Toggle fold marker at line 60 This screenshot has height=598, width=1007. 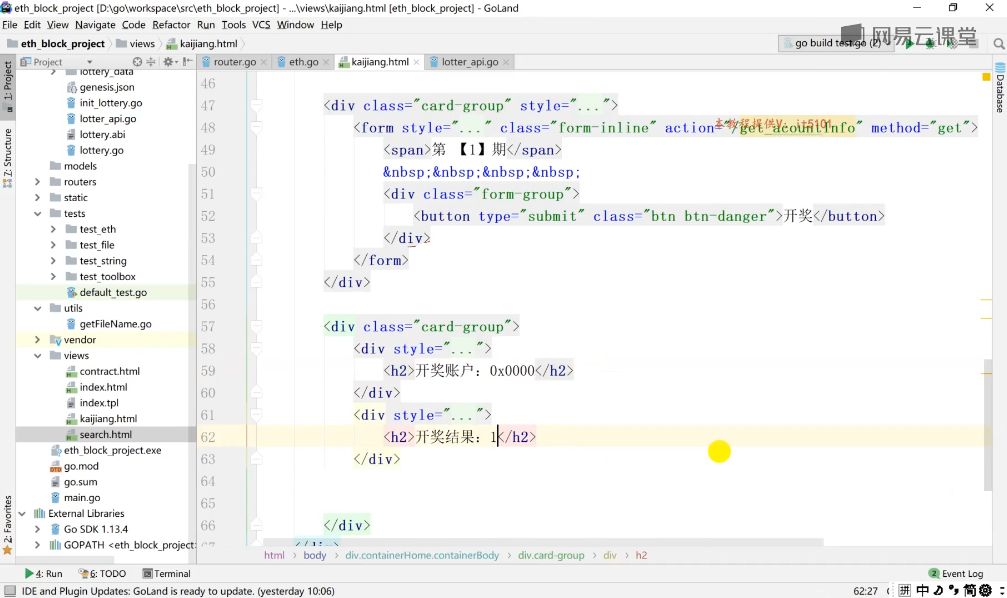pyautogui.click(x=256, y=393)
